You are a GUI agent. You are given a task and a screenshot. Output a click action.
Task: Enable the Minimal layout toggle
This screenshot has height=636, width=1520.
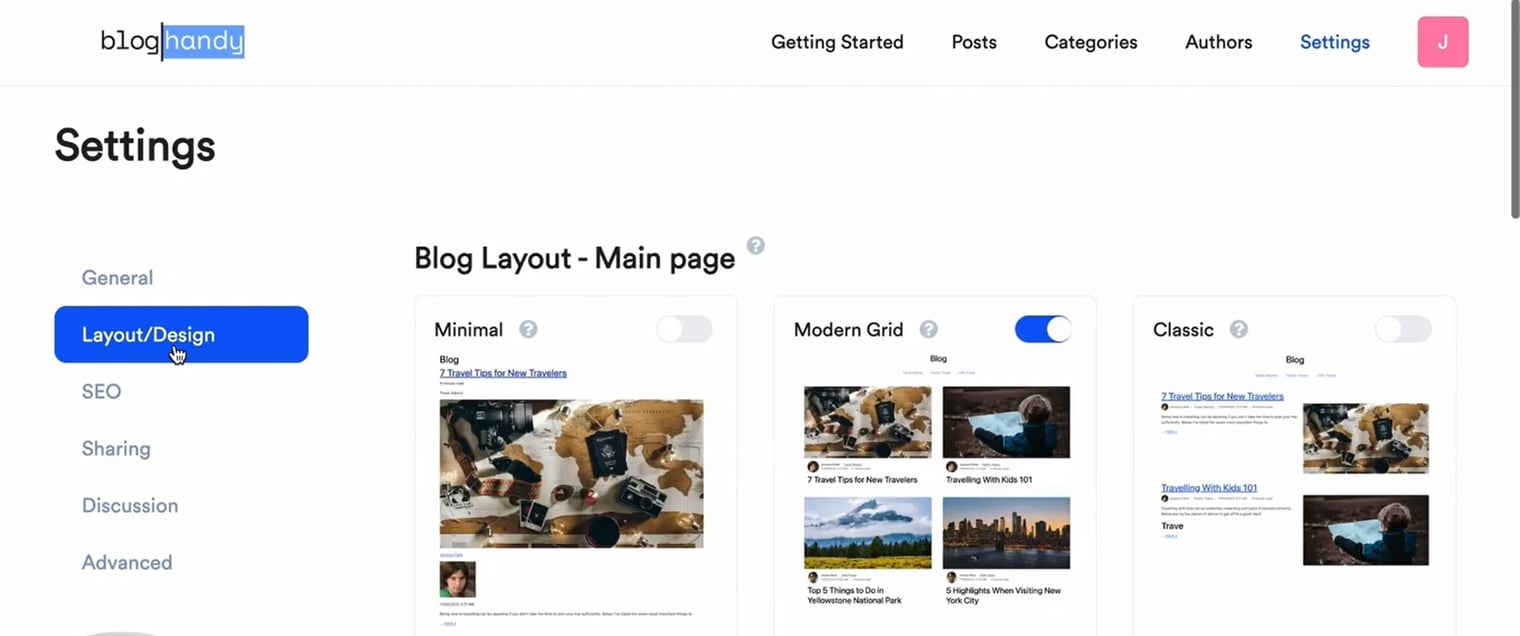click(684, 329)
